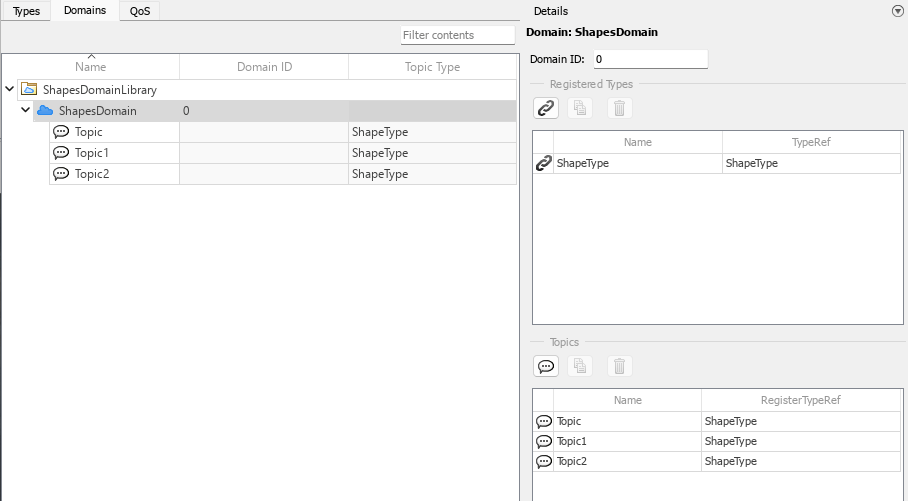The height and width of the screenshot is (501, 908).
Task: Collapse the ShapesDomain tree node
Action: pyautogui.click(x=25, y=111)
